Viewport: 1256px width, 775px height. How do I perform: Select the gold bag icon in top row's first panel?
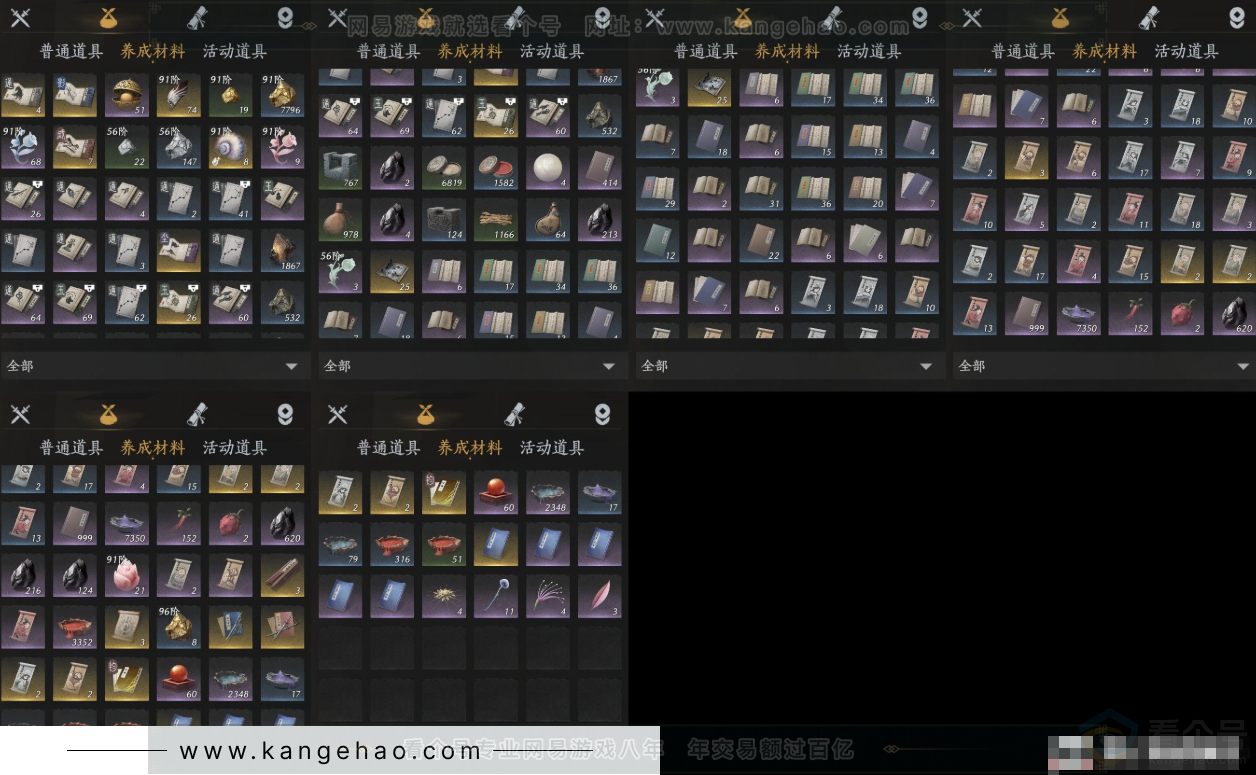click(x=109, y=18)
